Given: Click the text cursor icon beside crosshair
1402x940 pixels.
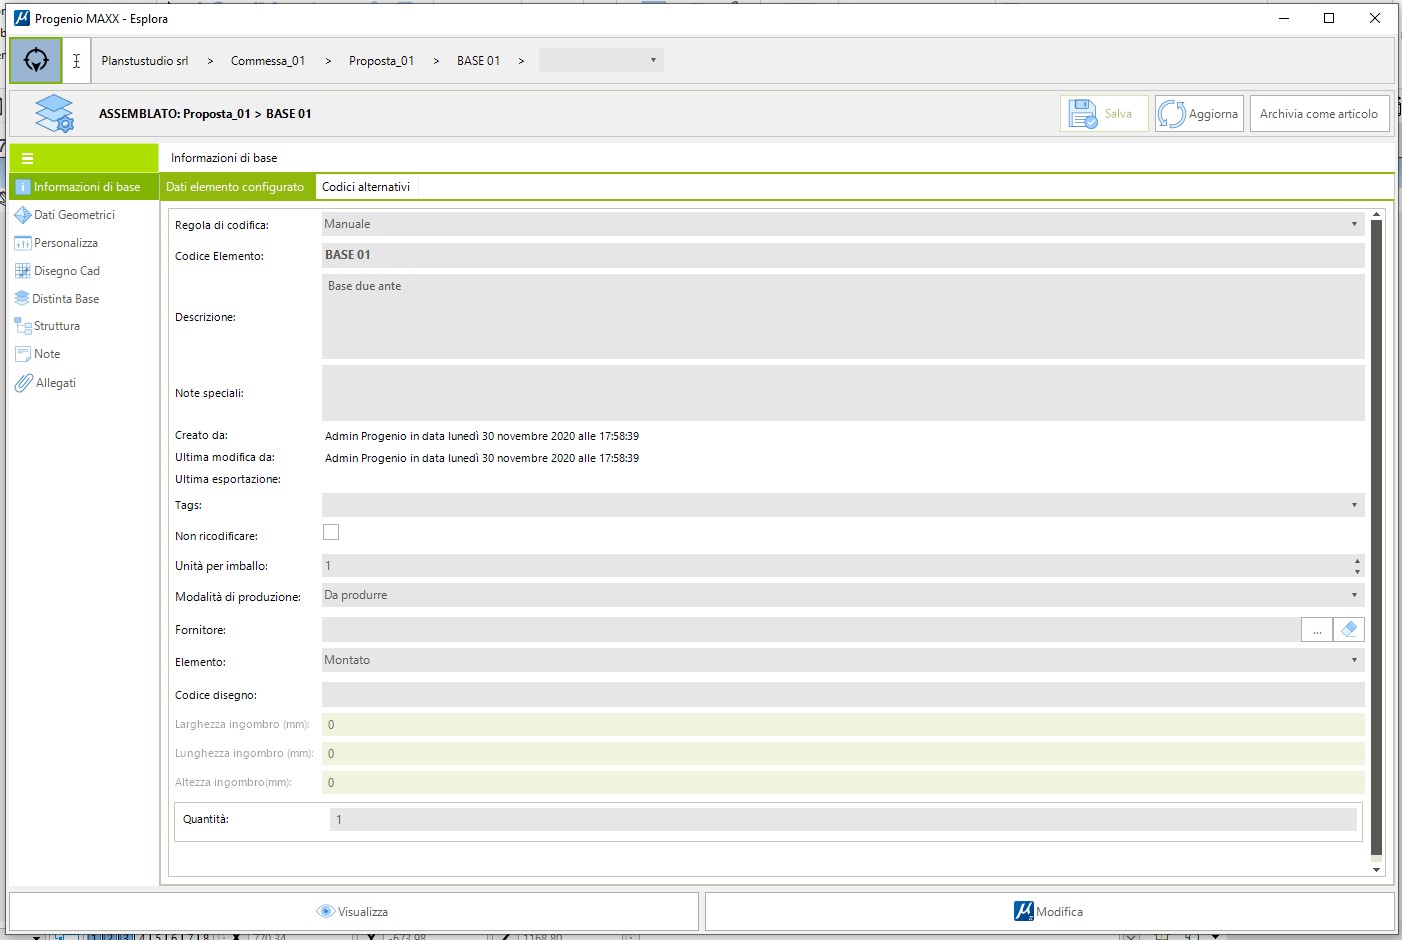Looking at the screenshot, I should (x=76, y=61).
